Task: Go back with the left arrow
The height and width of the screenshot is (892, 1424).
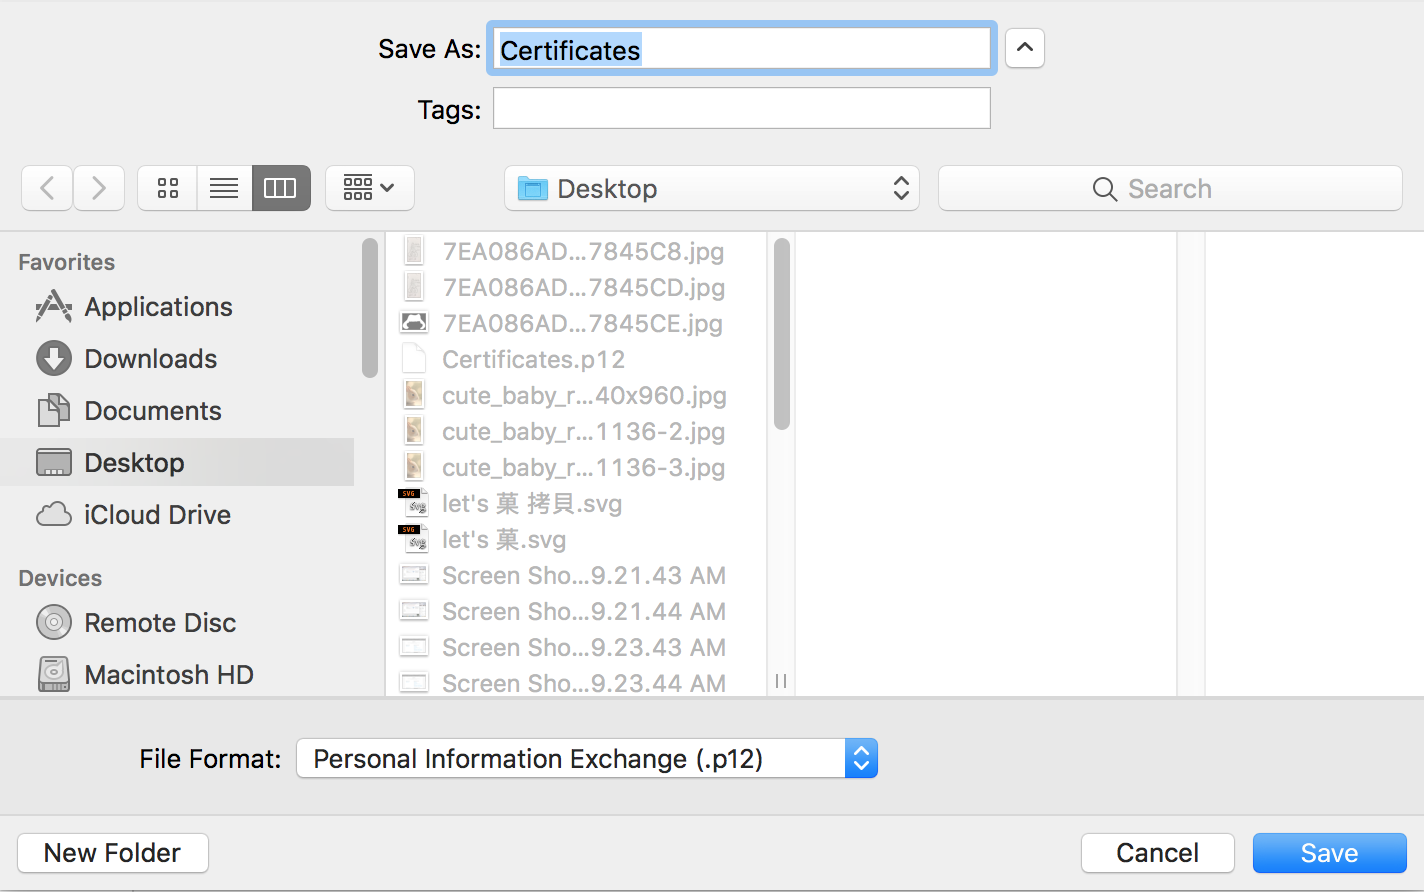Action: pos(47,188)
